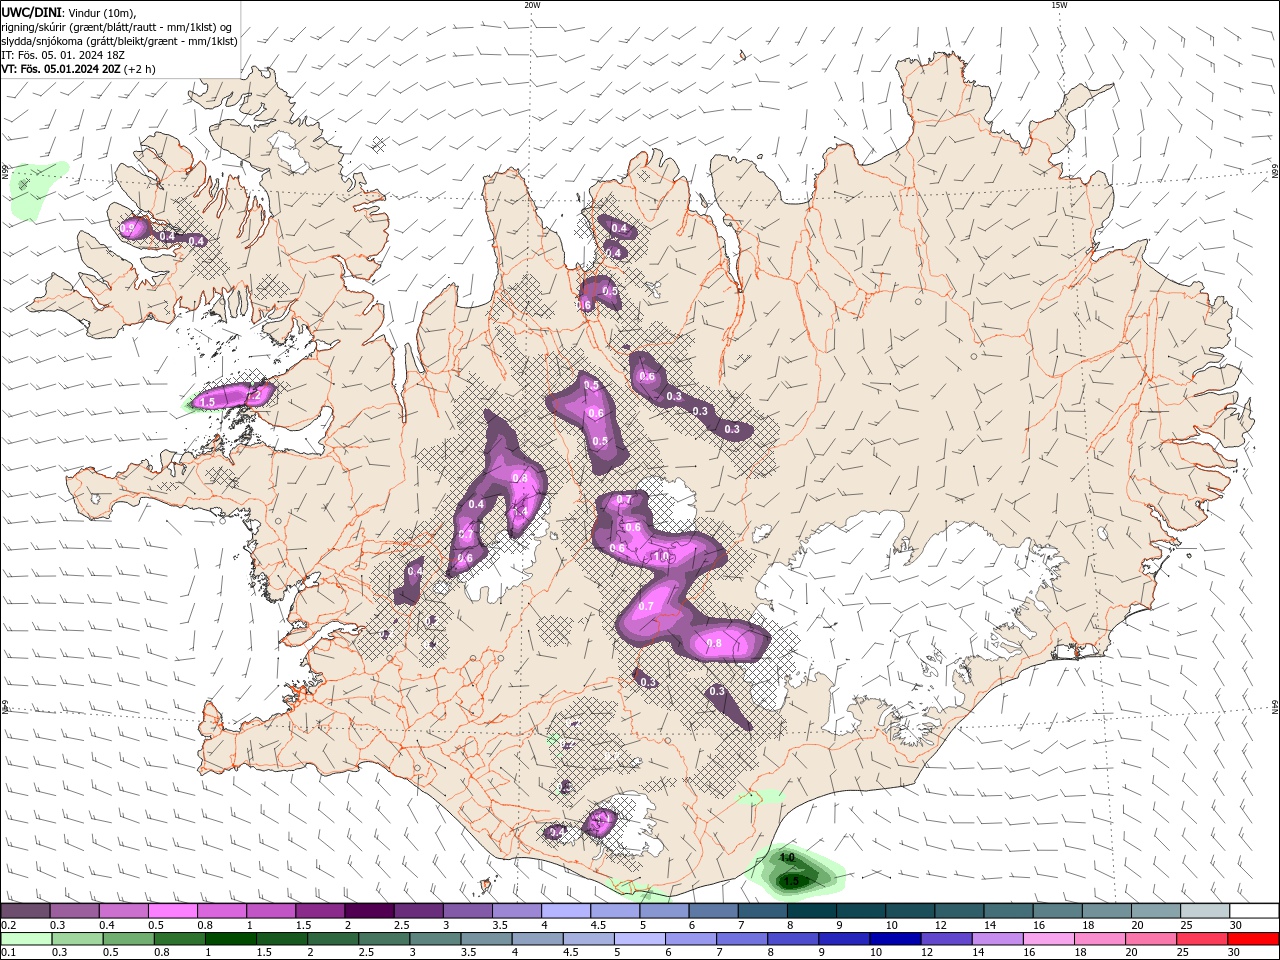Click the '20W' longitude label
The width and height of the screenshot is (1280, 960).
532,5
